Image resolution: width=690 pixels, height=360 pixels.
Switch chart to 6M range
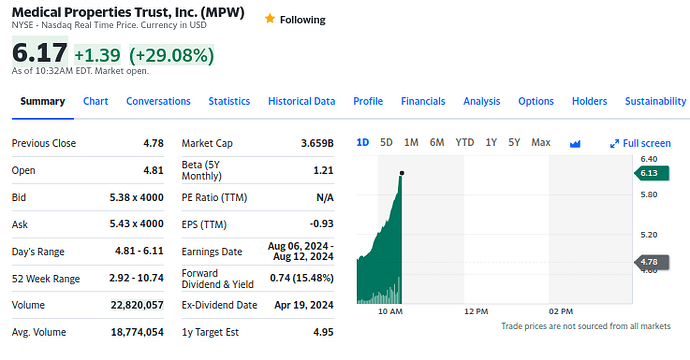(x=437, y=143)
